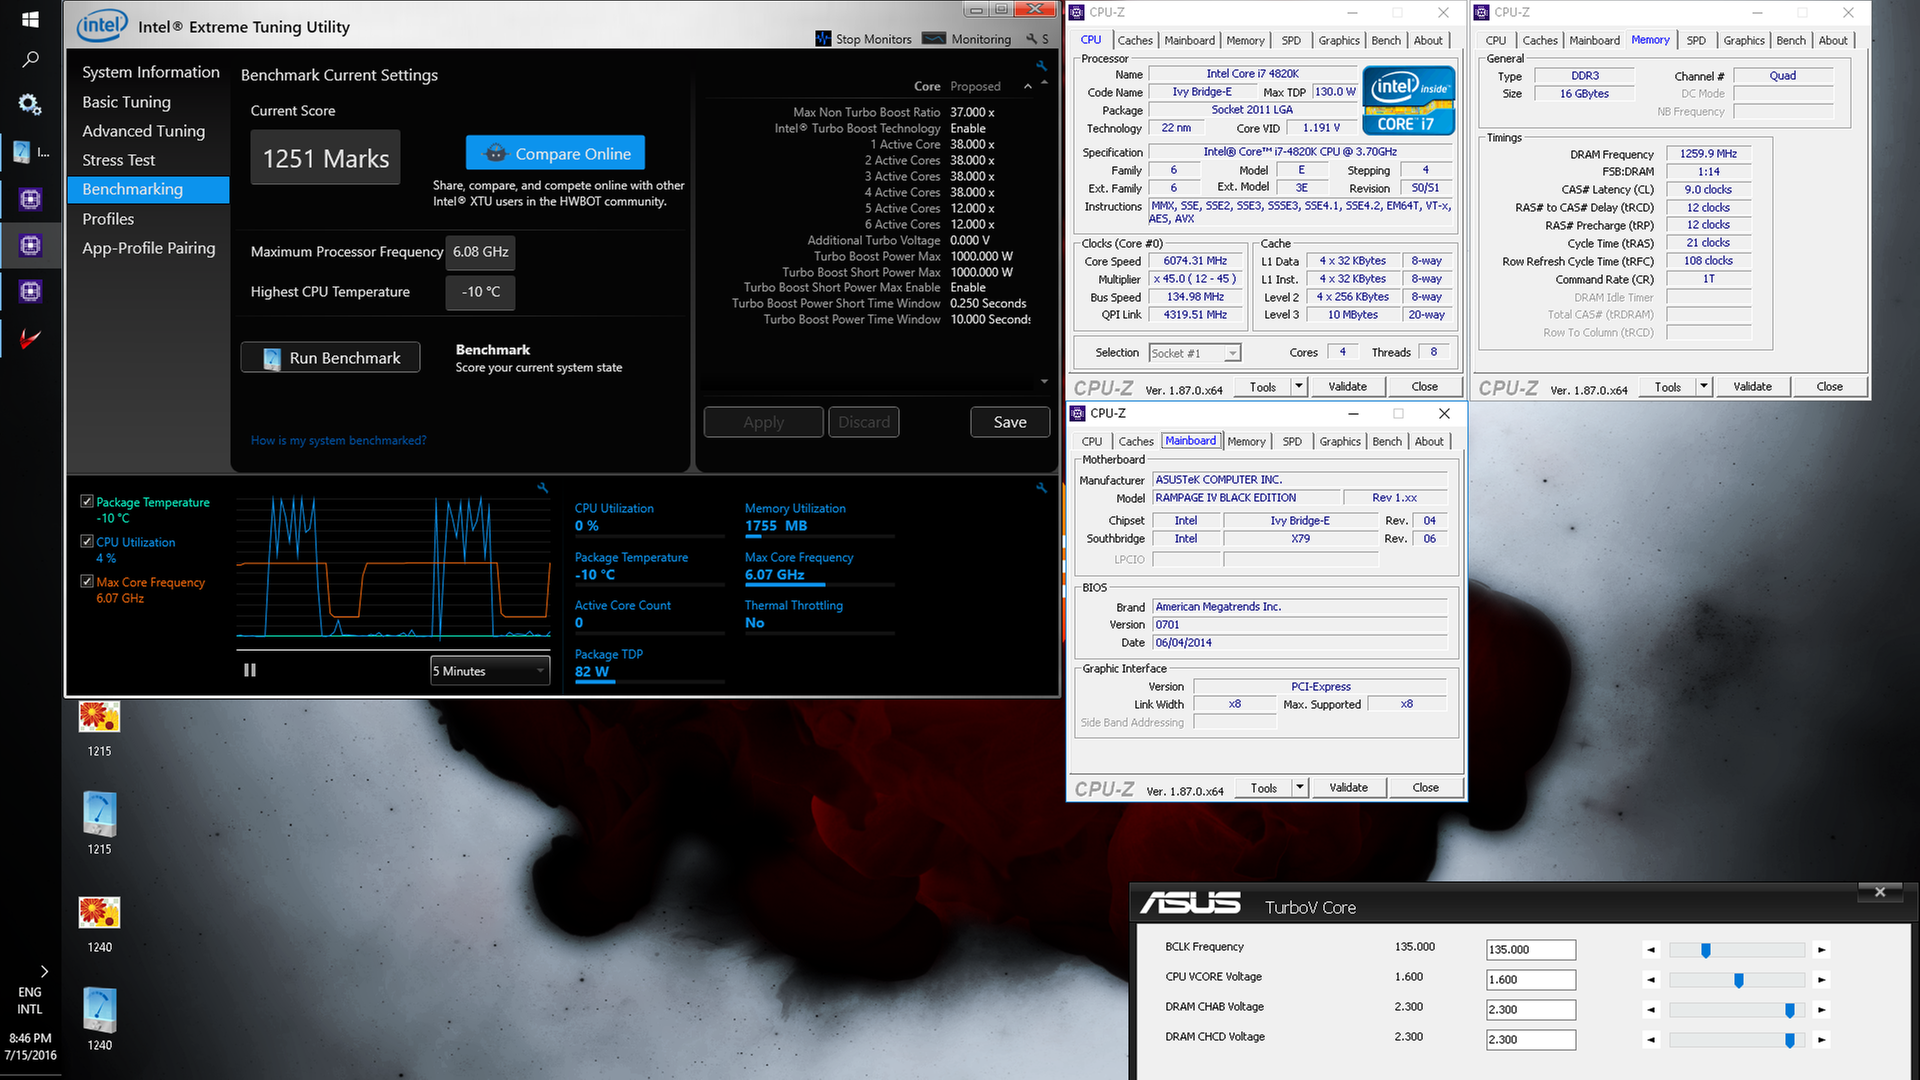The image size is (1920, 1080).
Task: Open the taskbar search icon
Action: pos(30,60)
